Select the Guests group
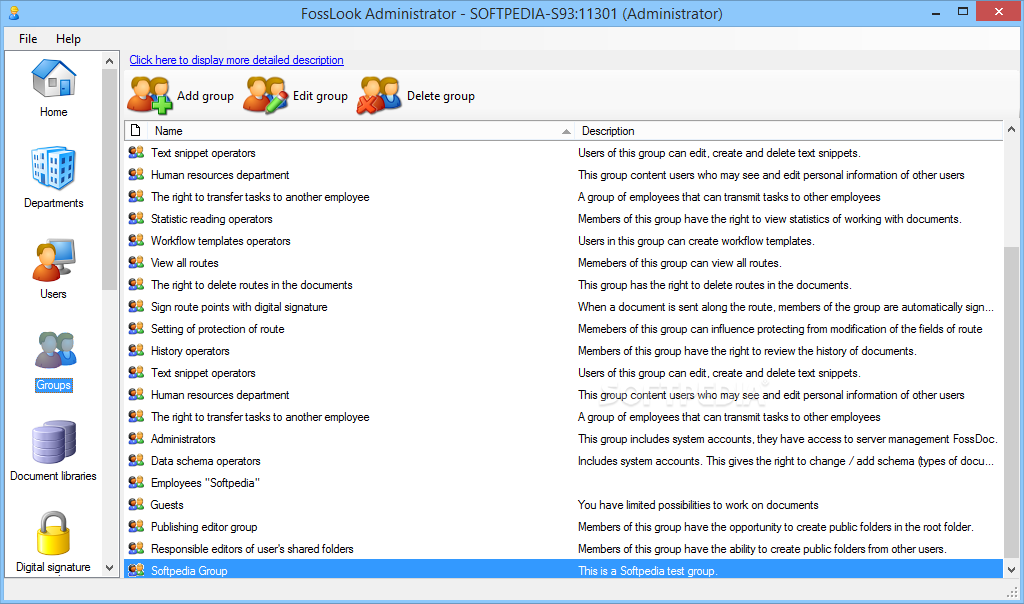This screenshot has width=1024, height=604. [564, 505]
